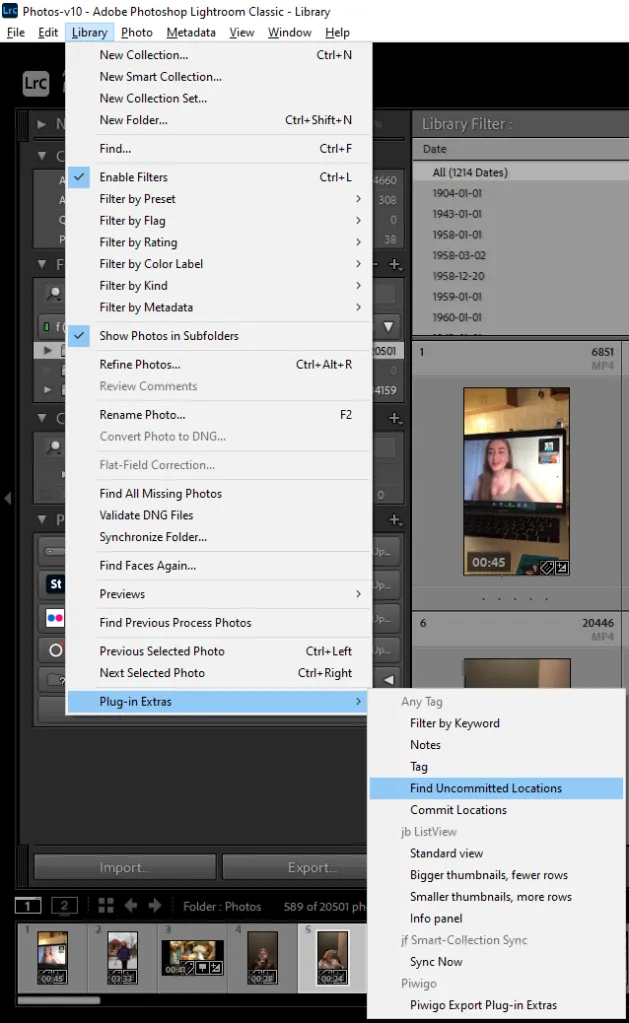The image size is (629, 1023).
Task: Open the Metadata menu in menu bar
Action: tap(190, 32)
